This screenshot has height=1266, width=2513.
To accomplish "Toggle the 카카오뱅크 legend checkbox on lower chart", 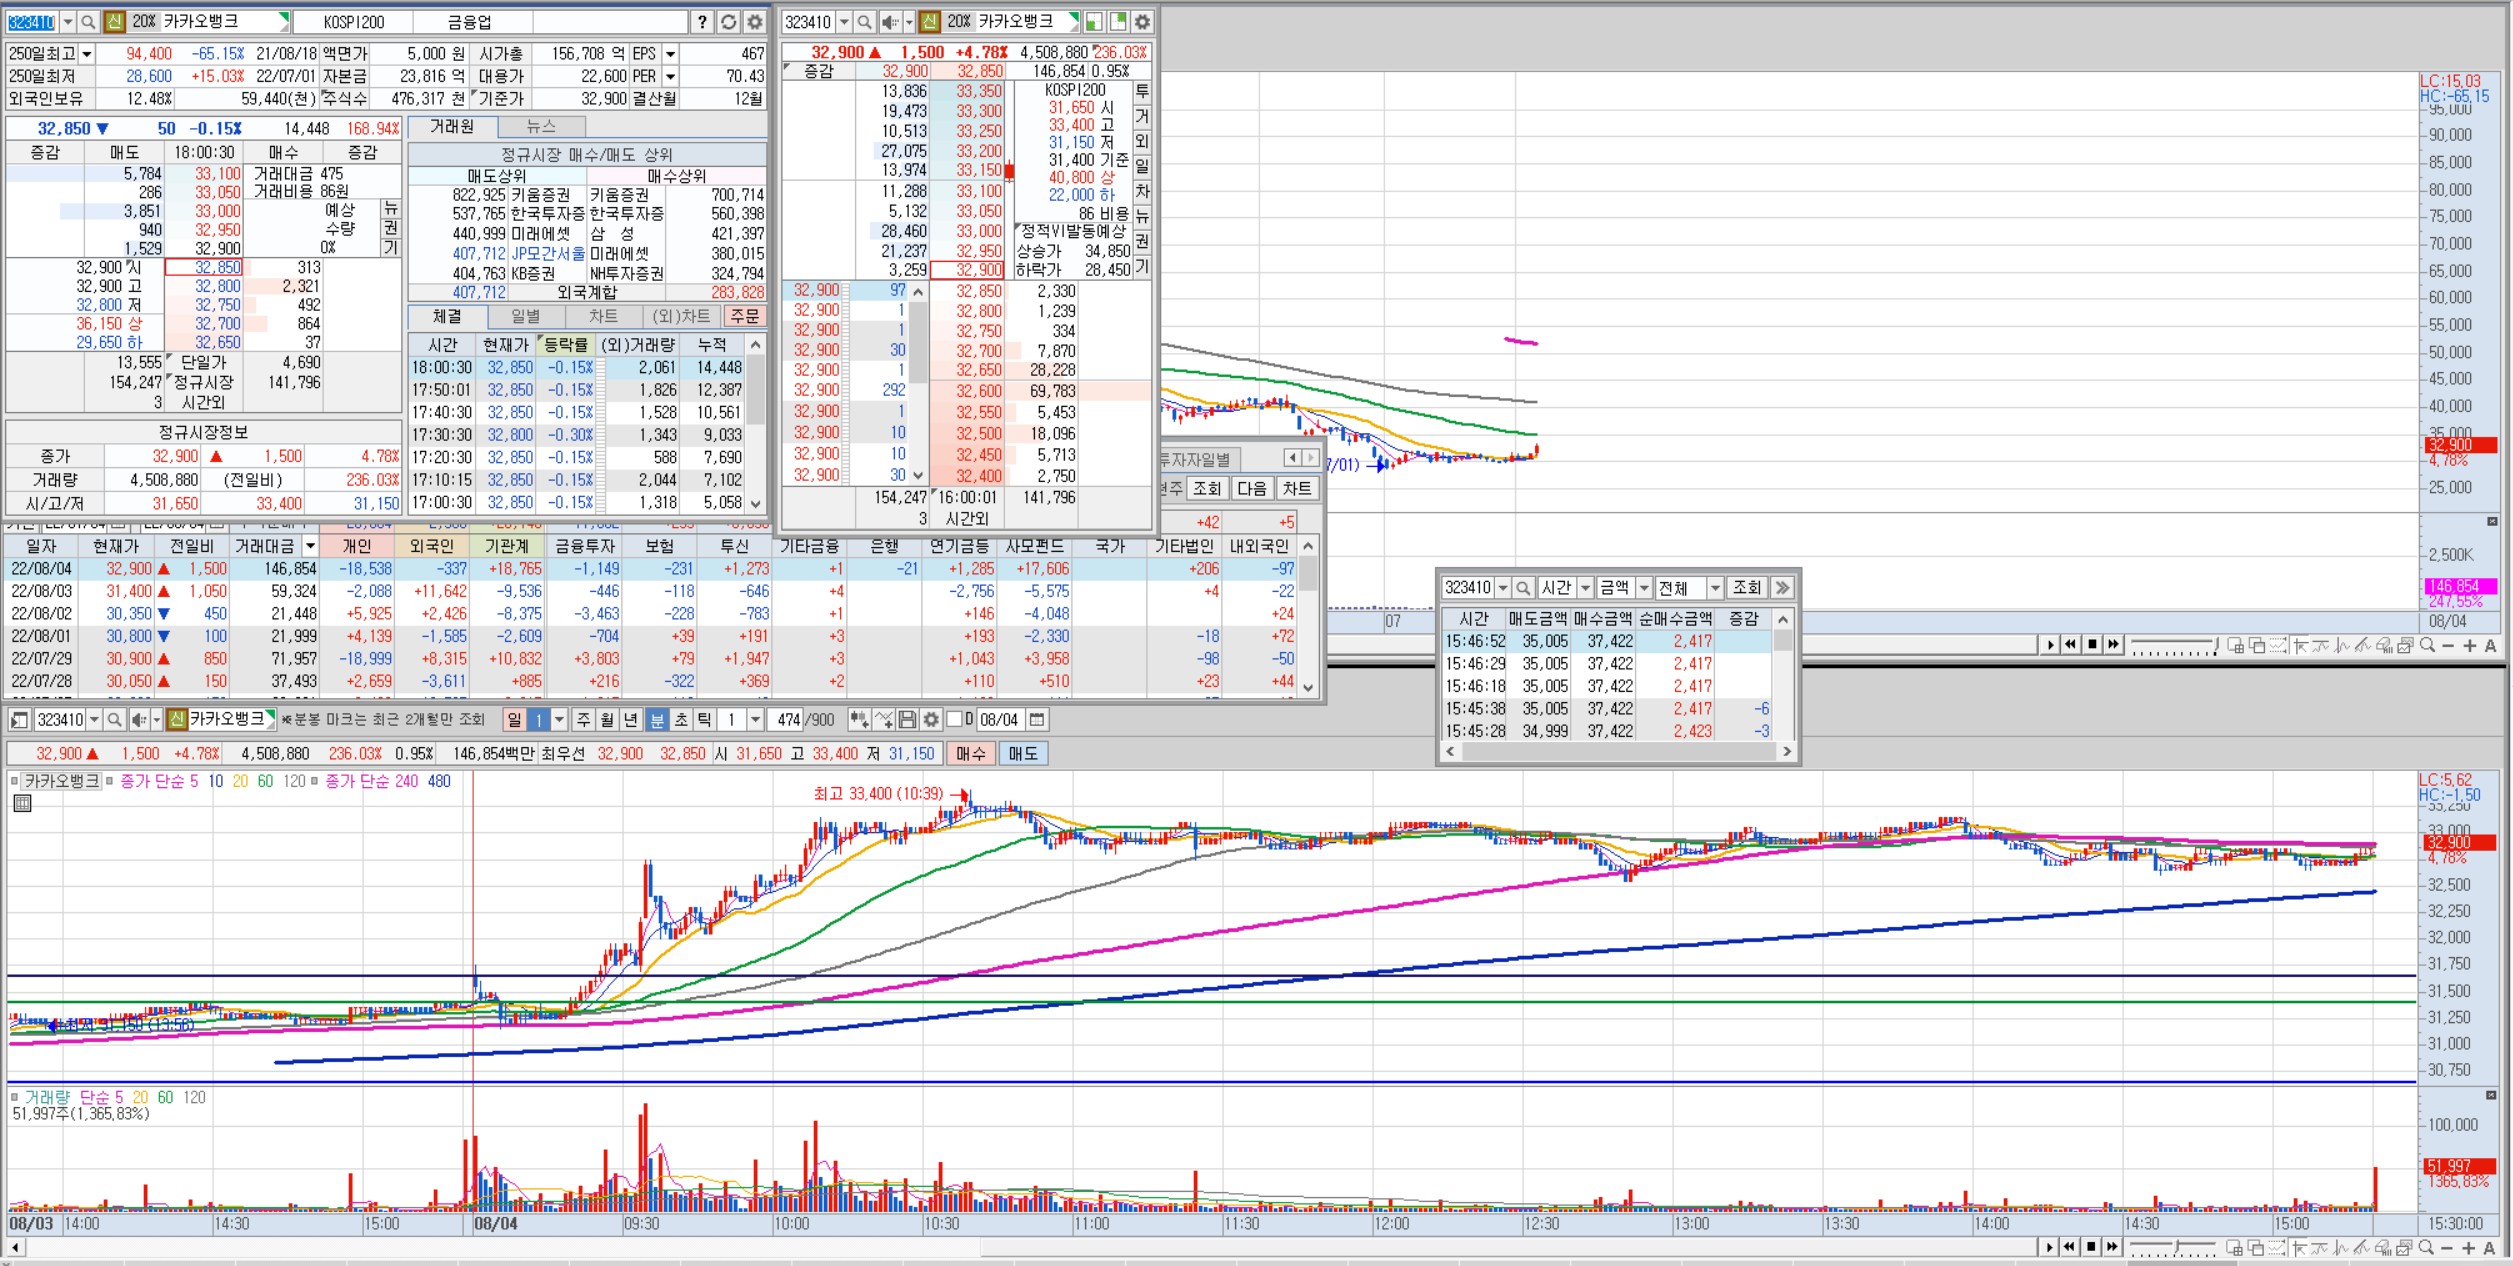I will [14, 781].
